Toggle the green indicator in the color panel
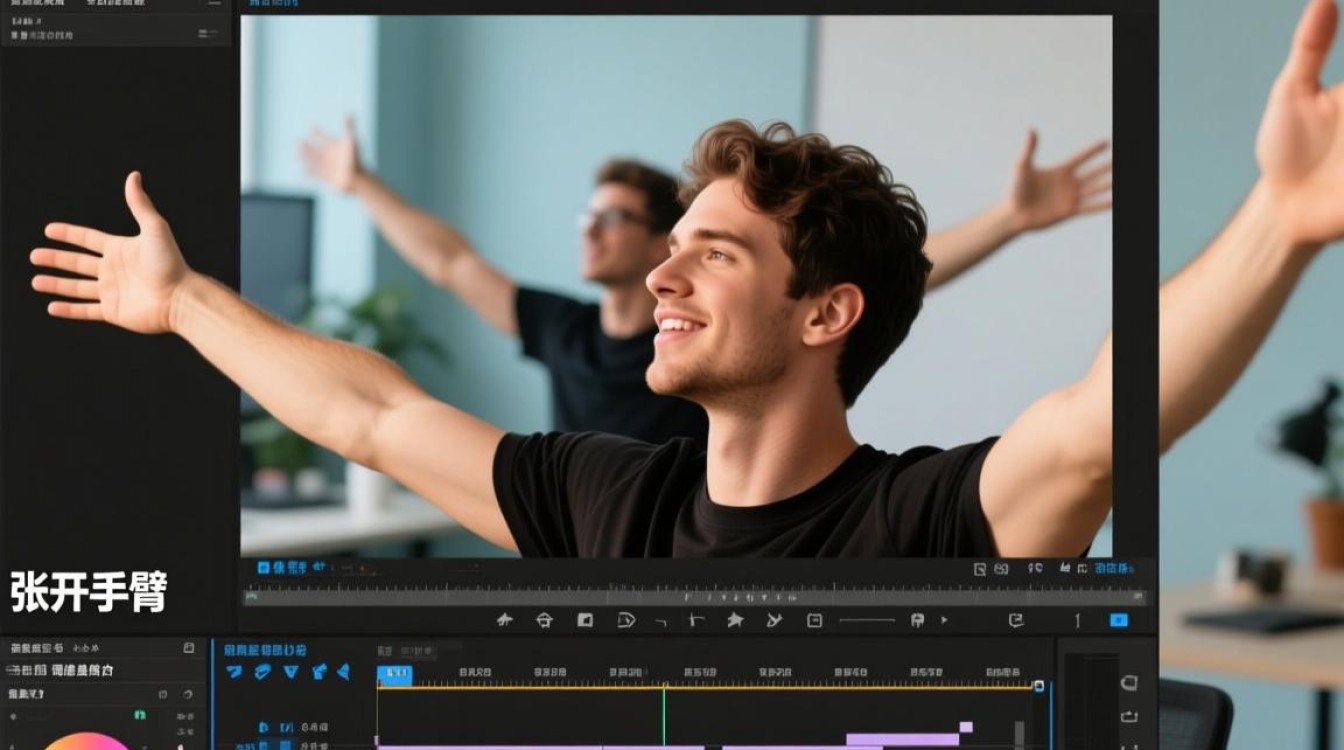The width and height of the screenshot is (1344, 750). [x=140, y=715]
